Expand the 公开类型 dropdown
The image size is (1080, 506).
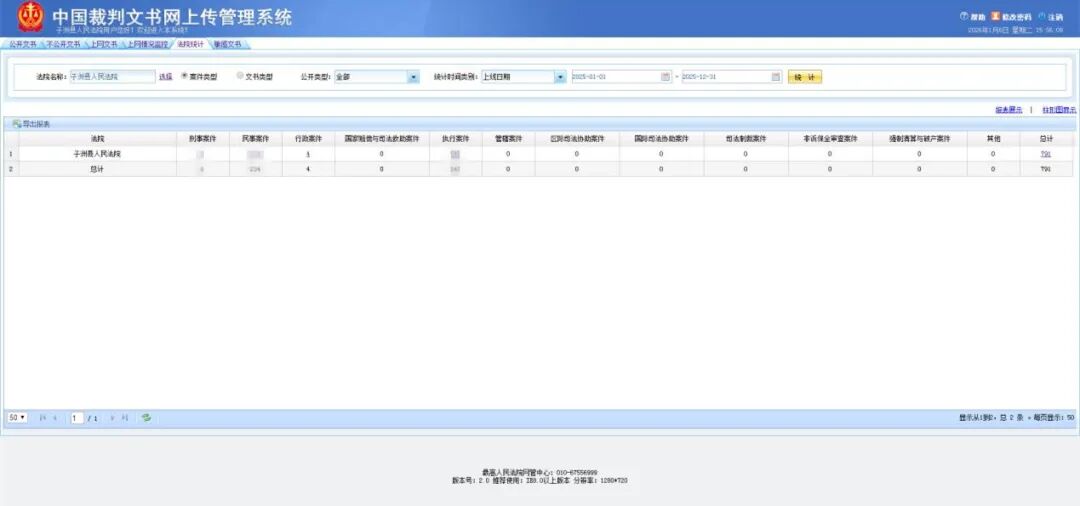coord(413,77)
